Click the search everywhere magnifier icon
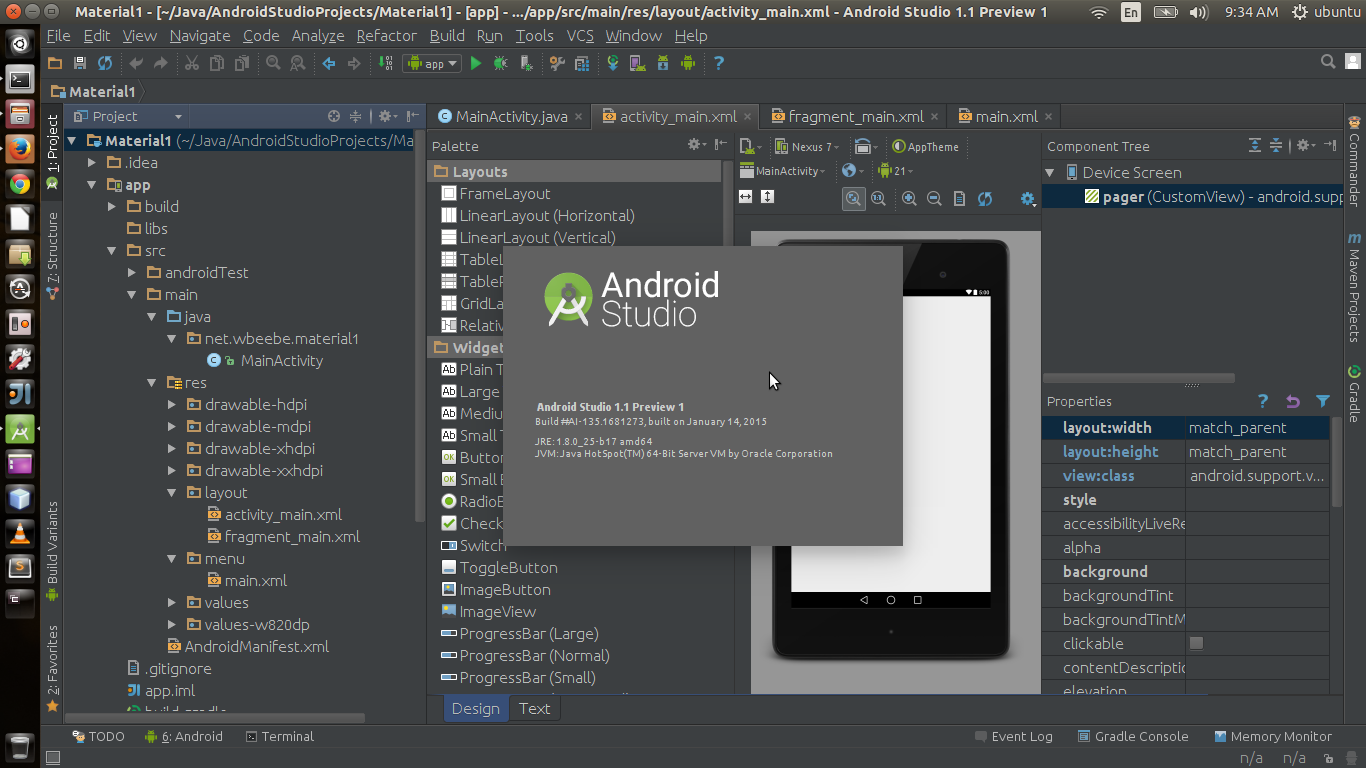The height and width of the screenshot is (768, 1366). pyautogui.click(x=1328, y=62)
